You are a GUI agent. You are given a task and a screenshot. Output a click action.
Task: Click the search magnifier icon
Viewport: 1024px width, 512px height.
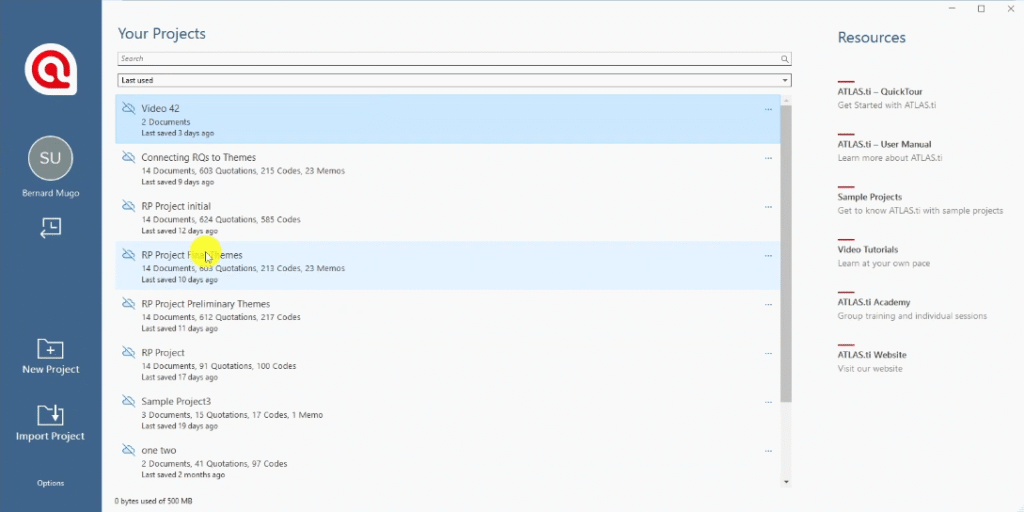pos(785,59)
